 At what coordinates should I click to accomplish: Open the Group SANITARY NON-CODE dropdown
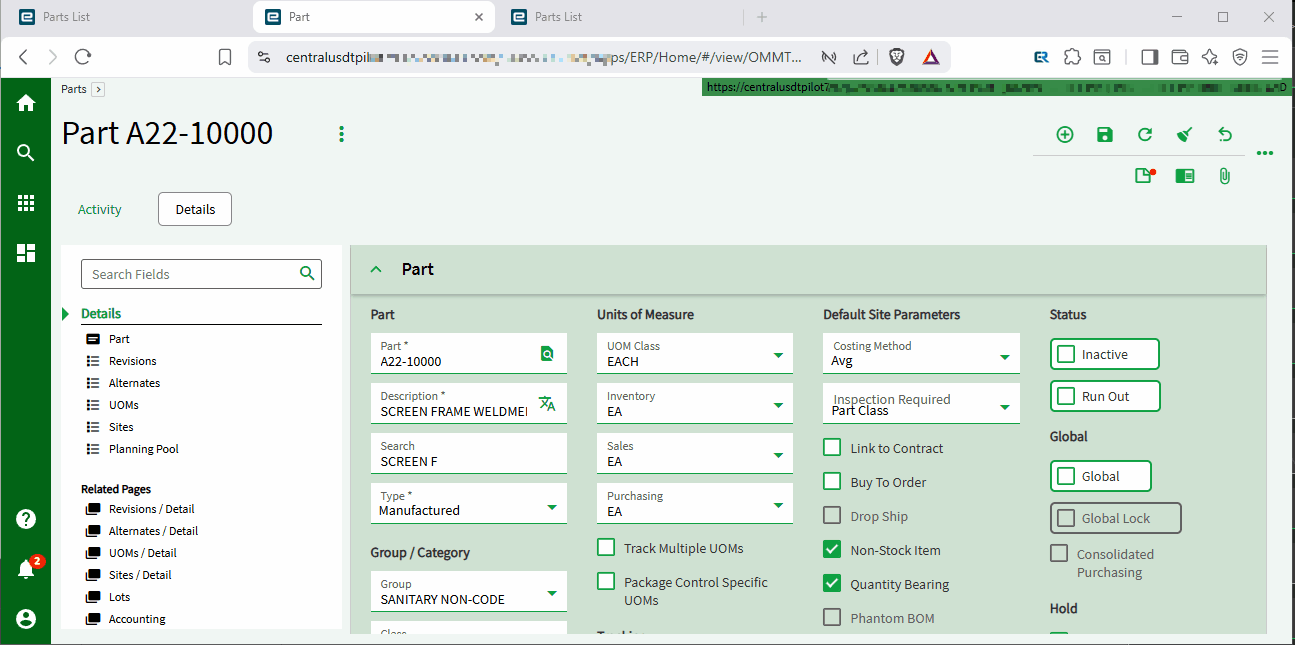(468, 591)
